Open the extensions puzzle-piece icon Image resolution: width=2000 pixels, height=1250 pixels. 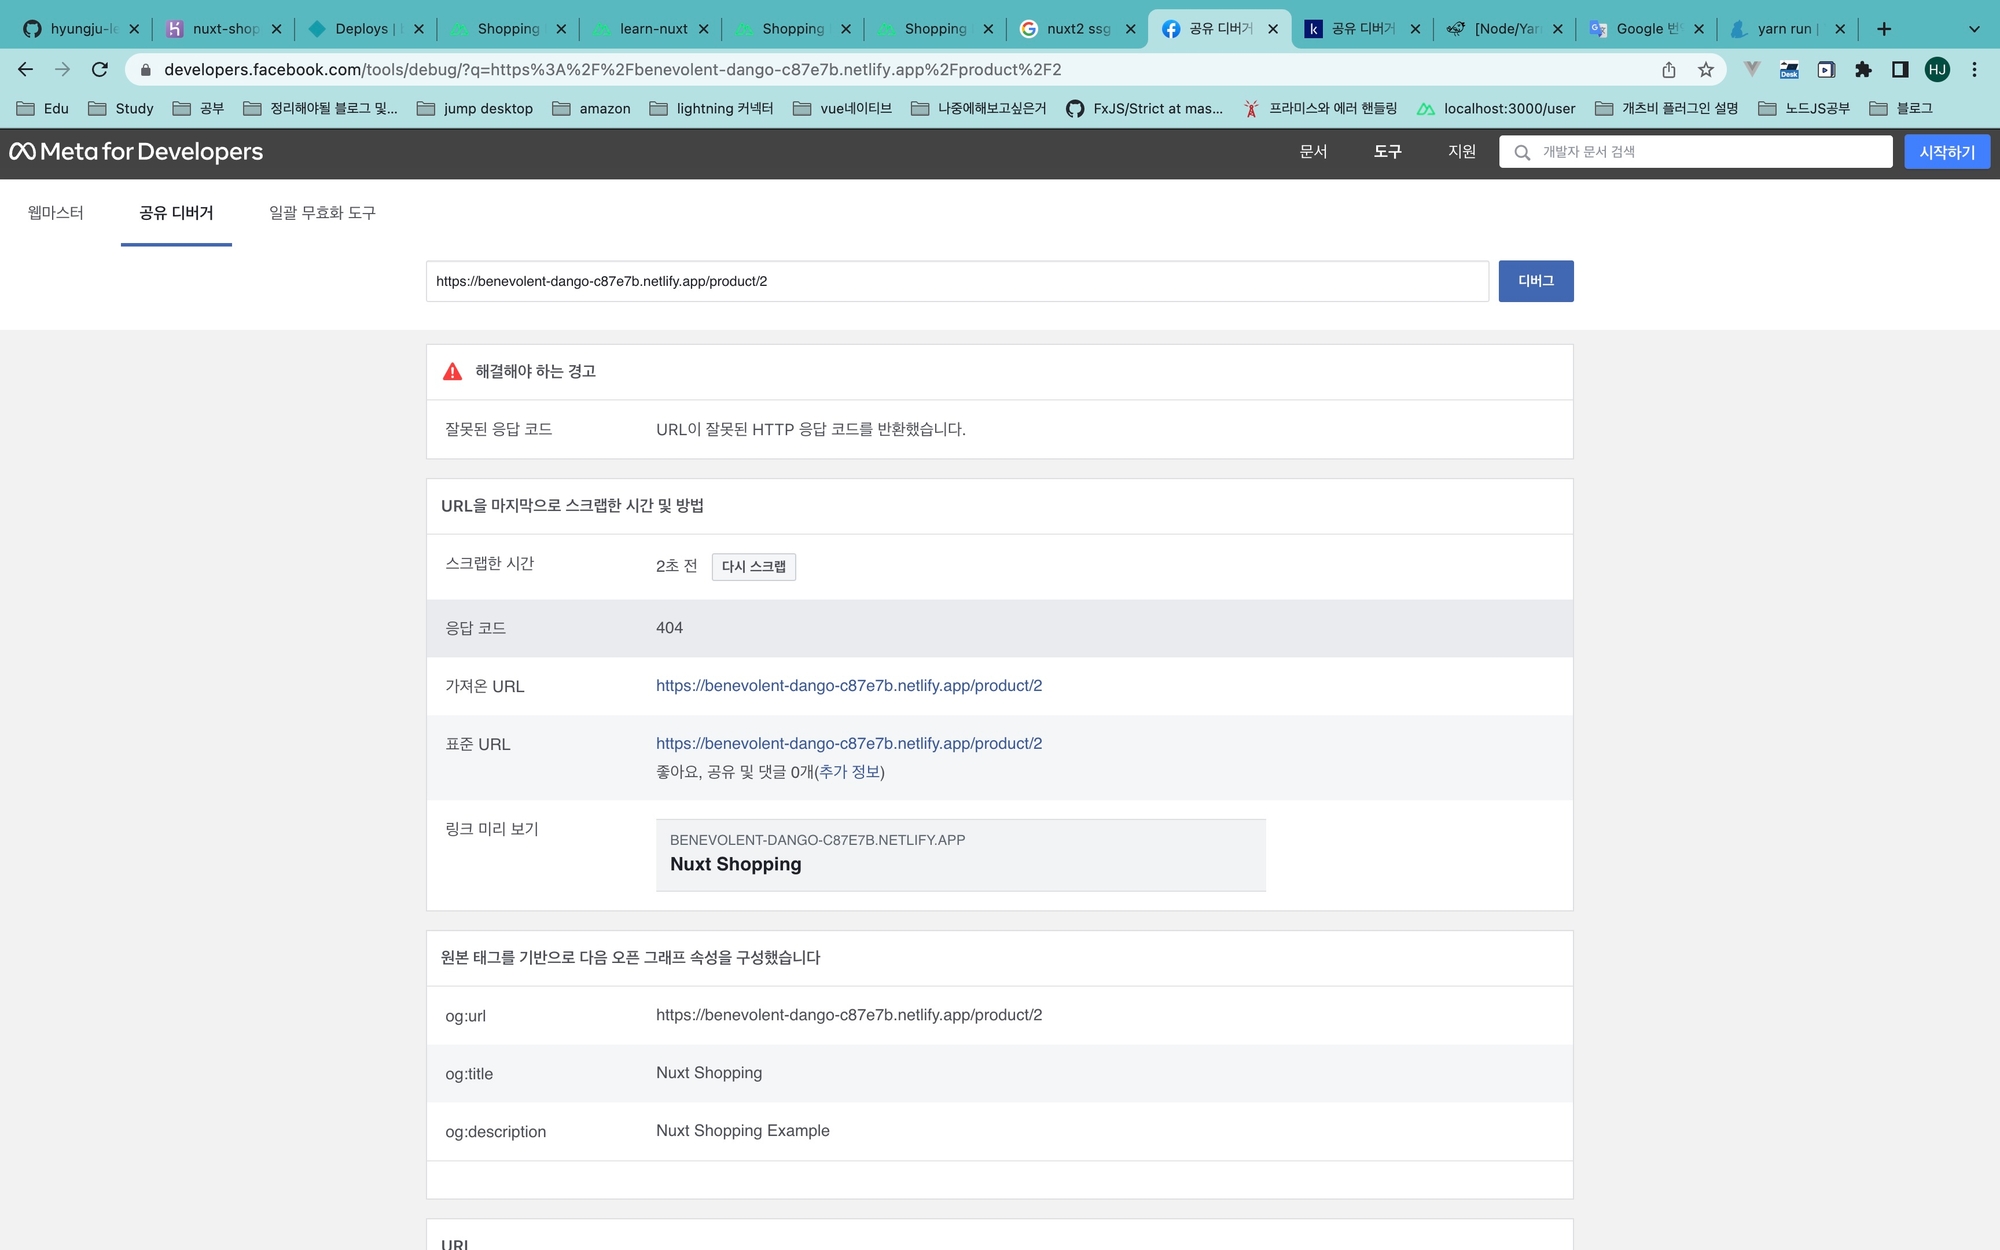click(x=1863, y=69)
